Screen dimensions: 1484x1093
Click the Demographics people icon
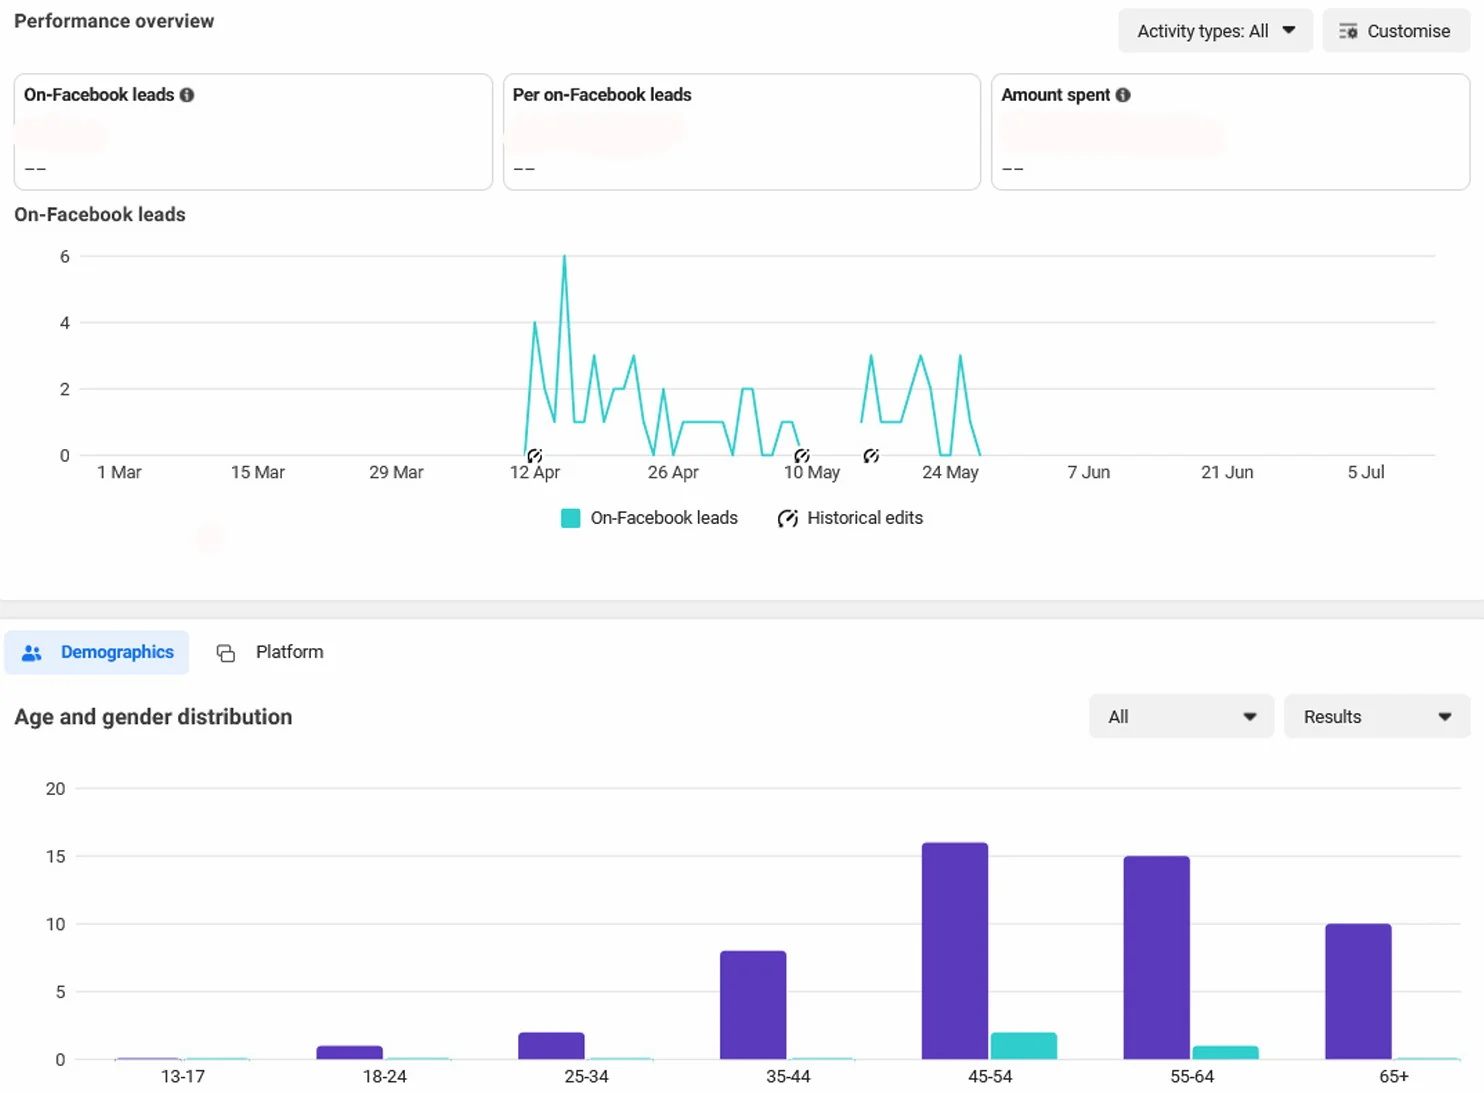click(x=32, y=653)
